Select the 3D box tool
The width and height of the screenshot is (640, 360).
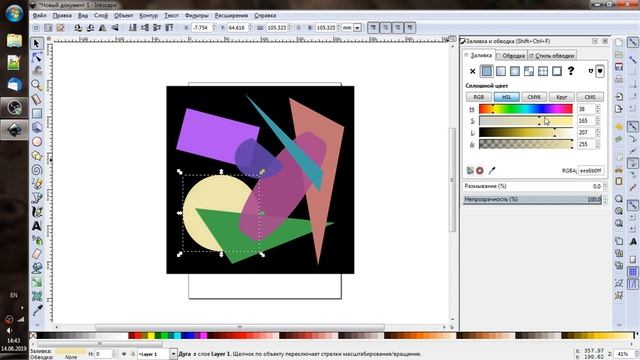[x=37, y=127]
